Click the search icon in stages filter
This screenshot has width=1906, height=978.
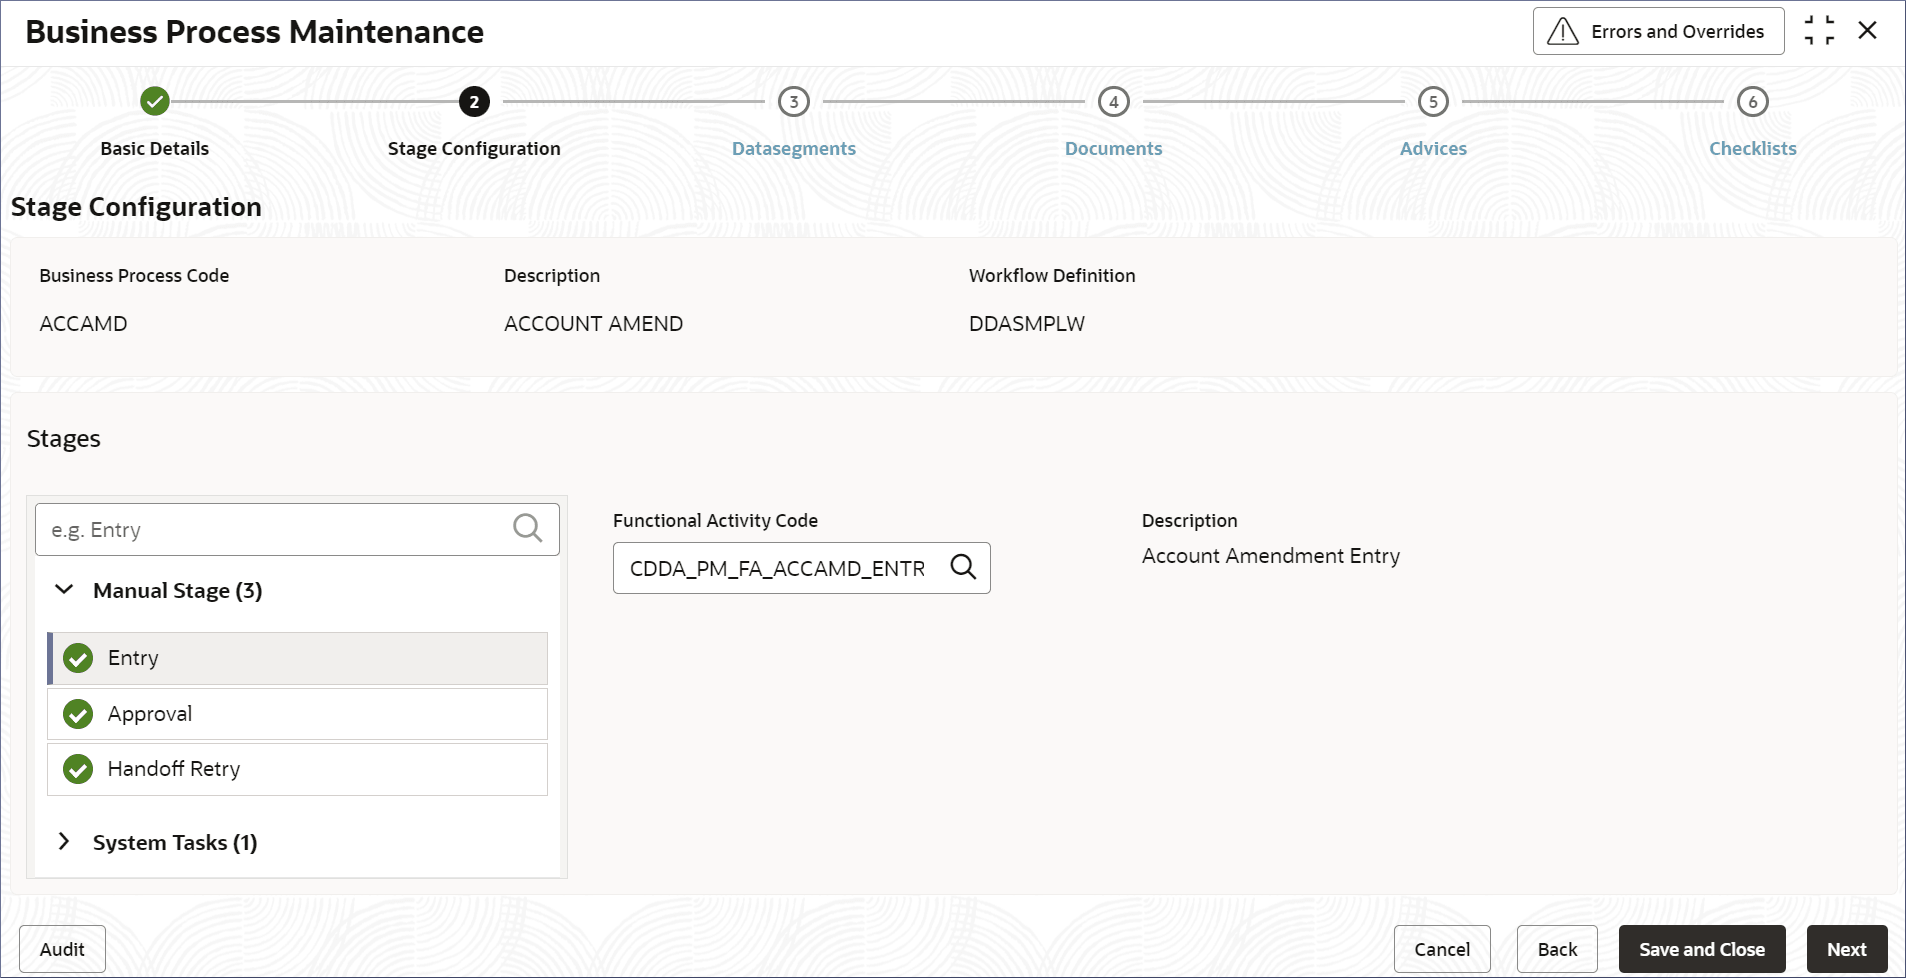527,528
